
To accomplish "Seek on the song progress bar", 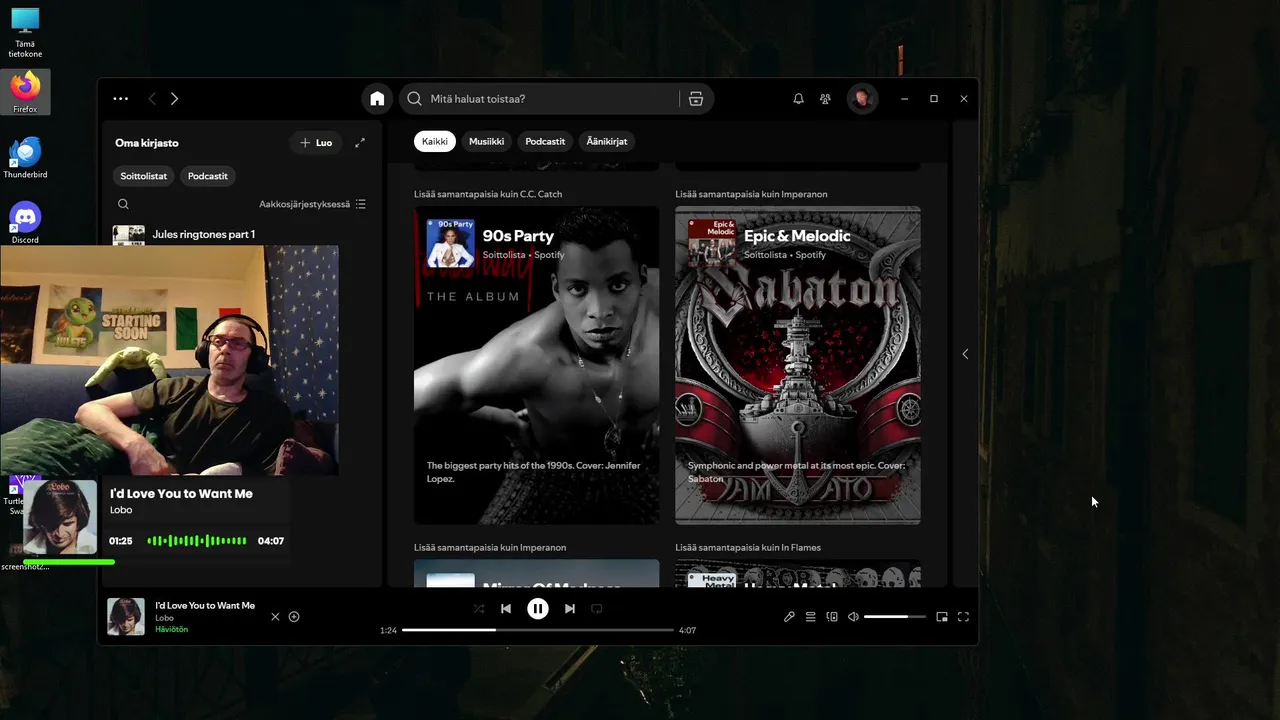I will coord(538,630).
